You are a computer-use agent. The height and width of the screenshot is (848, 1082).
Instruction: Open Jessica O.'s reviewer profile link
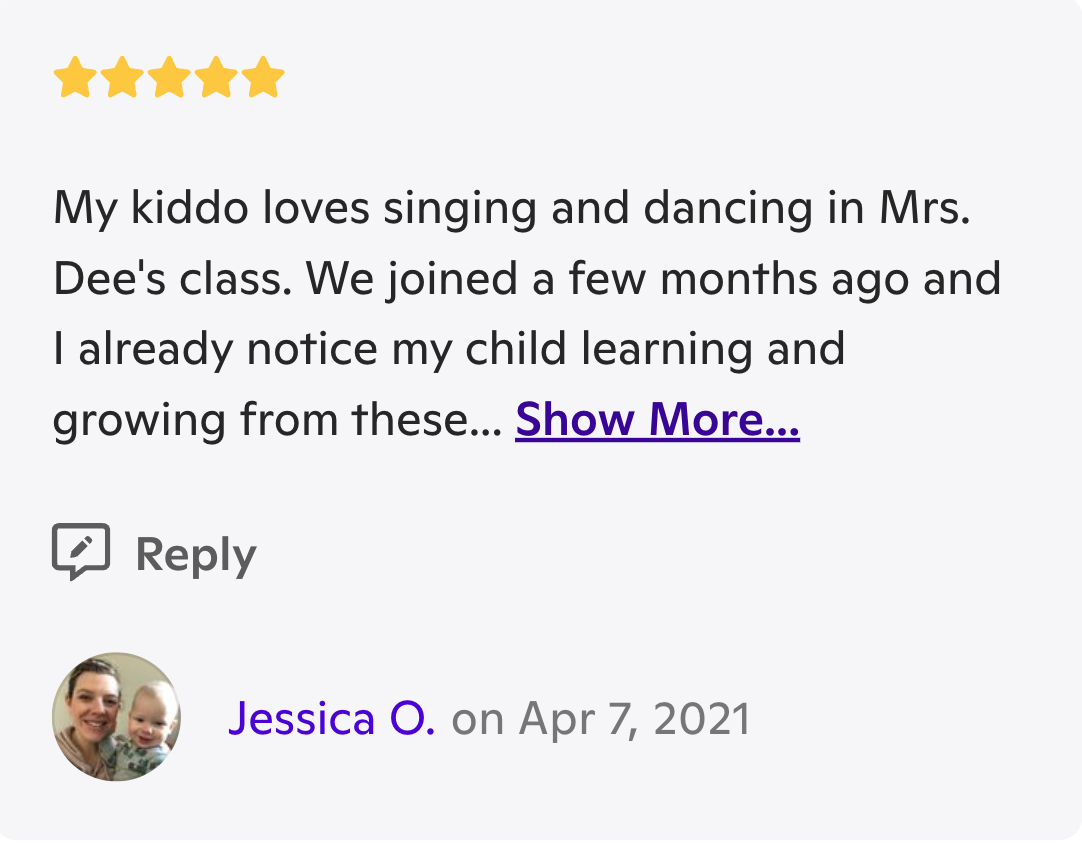331,718
